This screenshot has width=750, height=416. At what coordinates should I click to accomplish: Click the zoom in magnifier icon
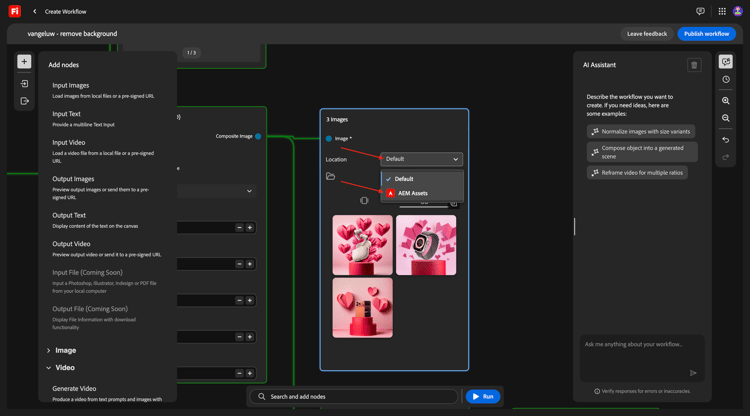click(726, 101)
